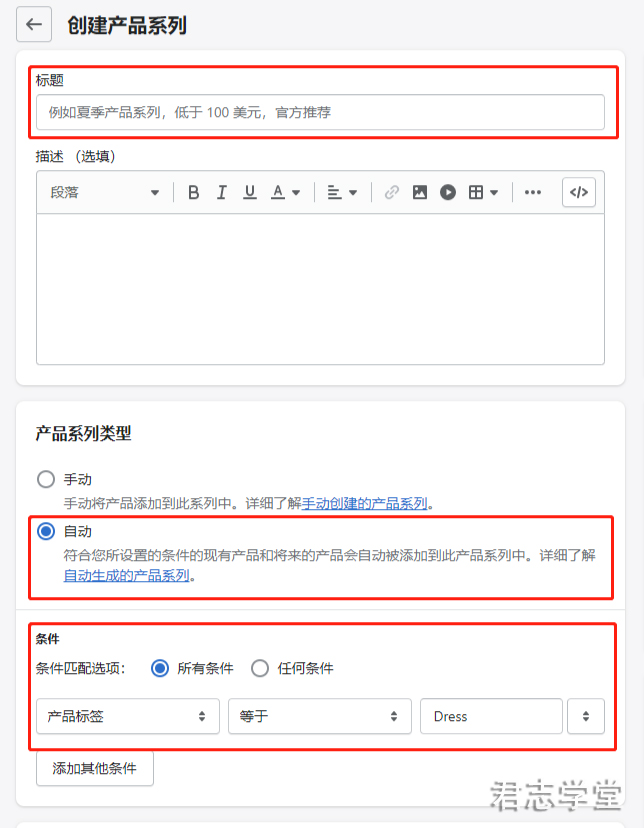Open the text alignment dropdown
Screen dimensions: 644x828
342,192
